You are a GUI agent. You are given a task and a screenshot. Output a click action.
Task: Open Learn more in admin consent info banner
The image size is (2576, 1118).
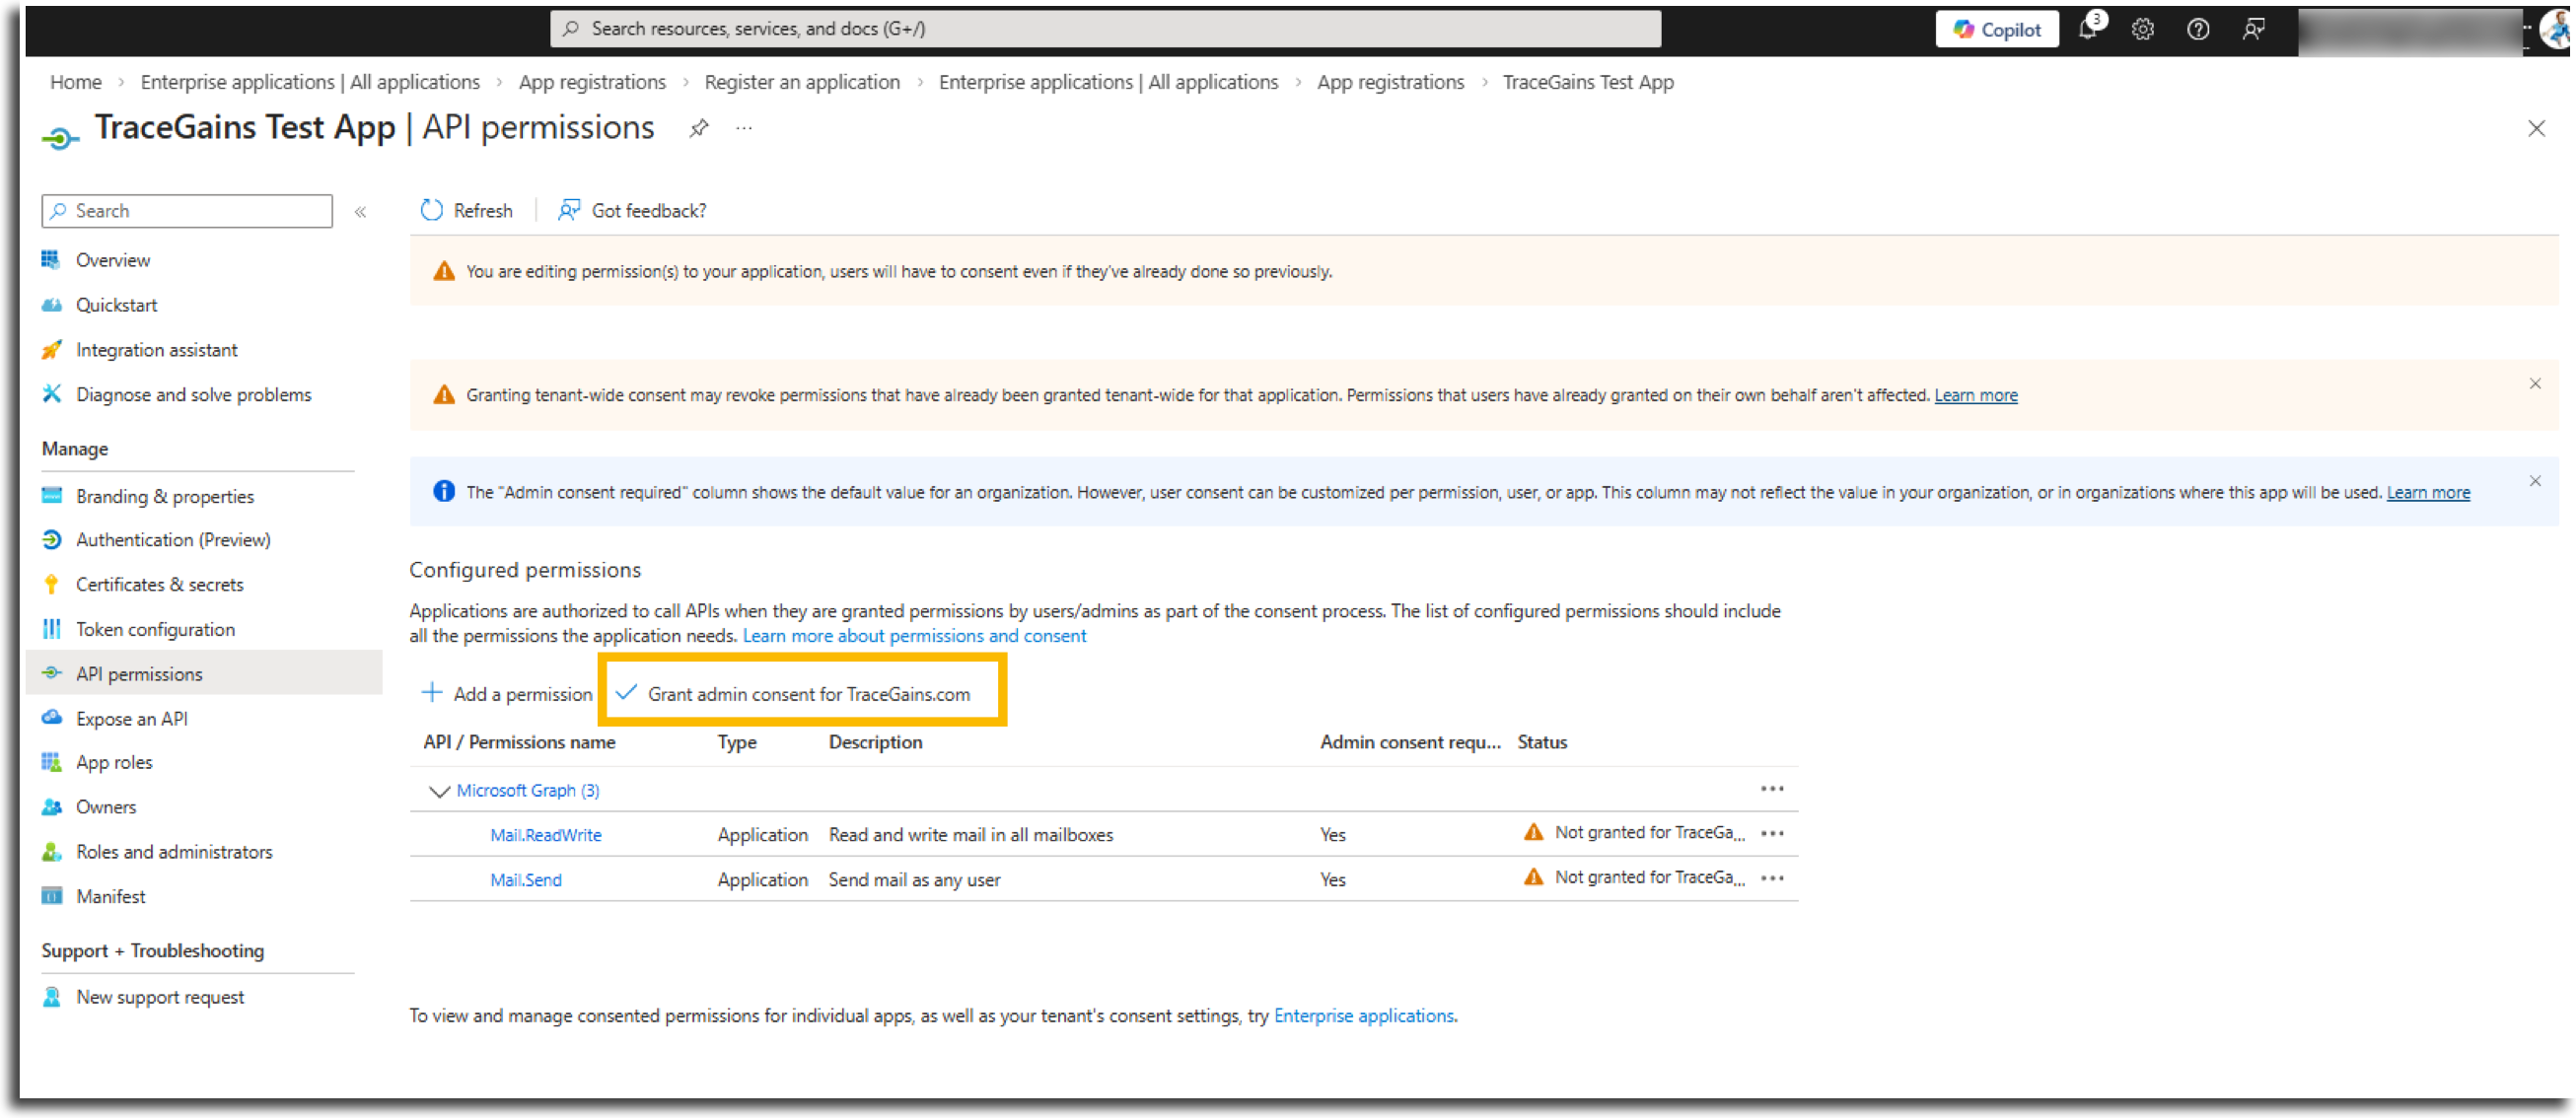pos(2427,493)
